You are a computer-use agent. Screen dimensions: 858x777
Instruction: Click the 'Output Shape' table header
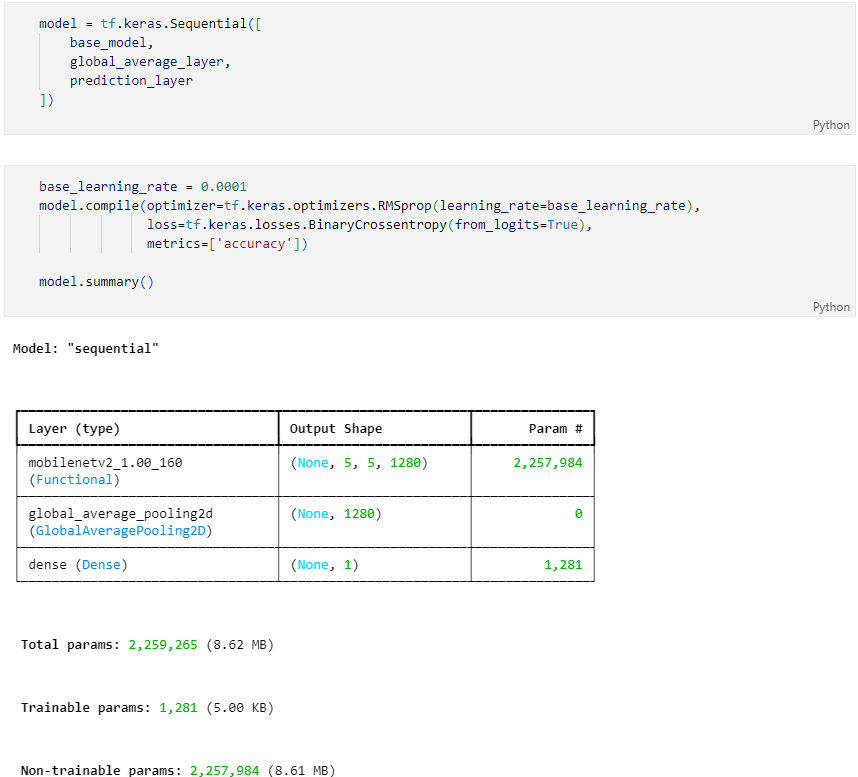click(335, 428)
